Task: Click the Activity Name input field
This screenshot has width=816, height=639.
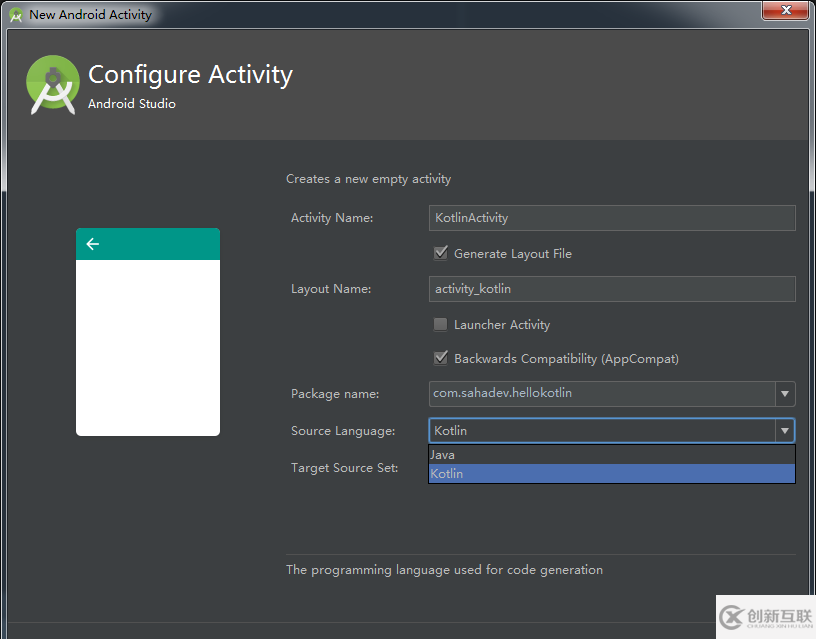Action: 612,218
